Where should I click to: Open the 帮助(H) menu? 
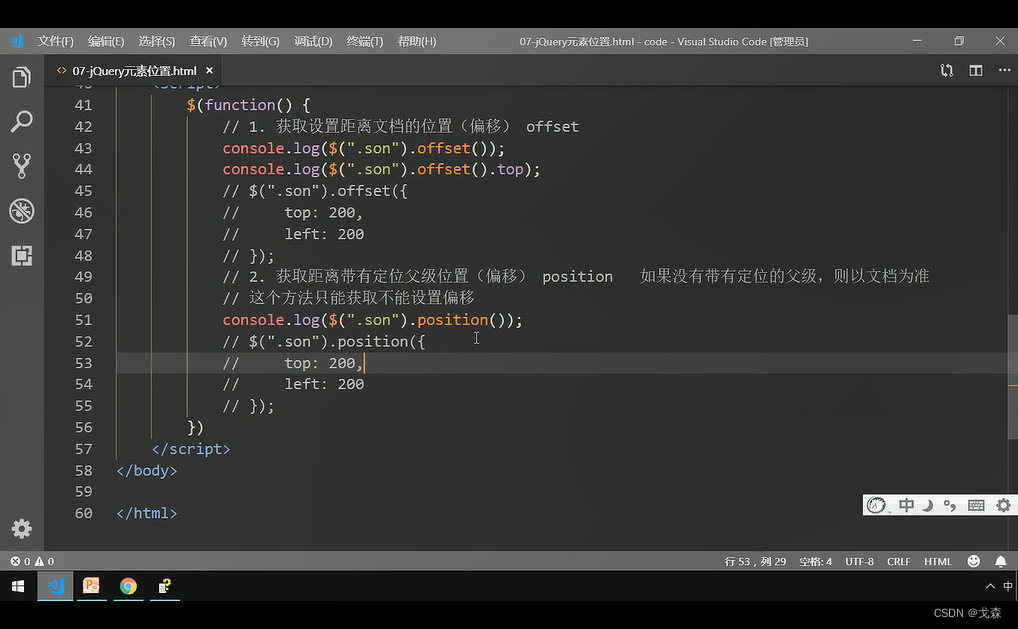417,42
